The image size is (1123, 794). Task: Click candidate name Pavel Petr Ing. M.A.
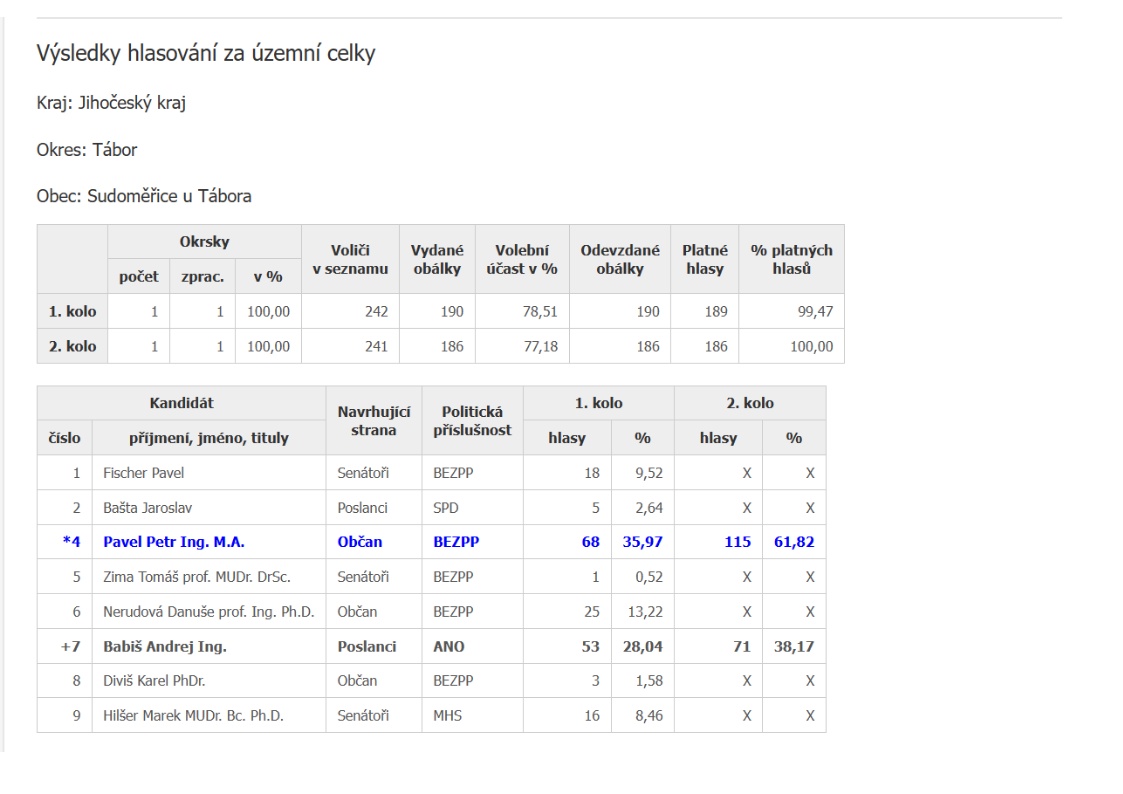point(174,542)
